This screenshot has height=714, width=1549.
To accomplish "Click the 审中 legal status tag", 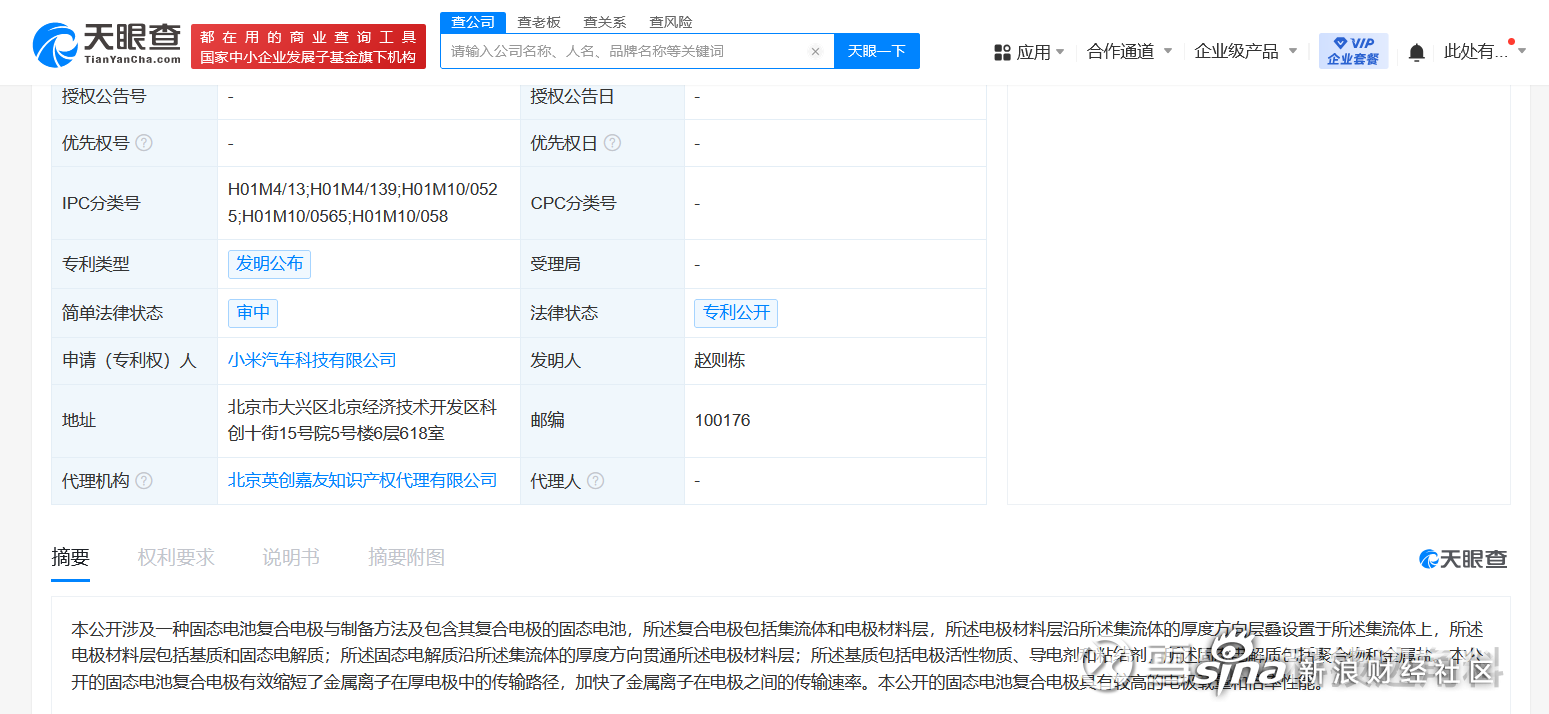I will (x=253, y=313).
